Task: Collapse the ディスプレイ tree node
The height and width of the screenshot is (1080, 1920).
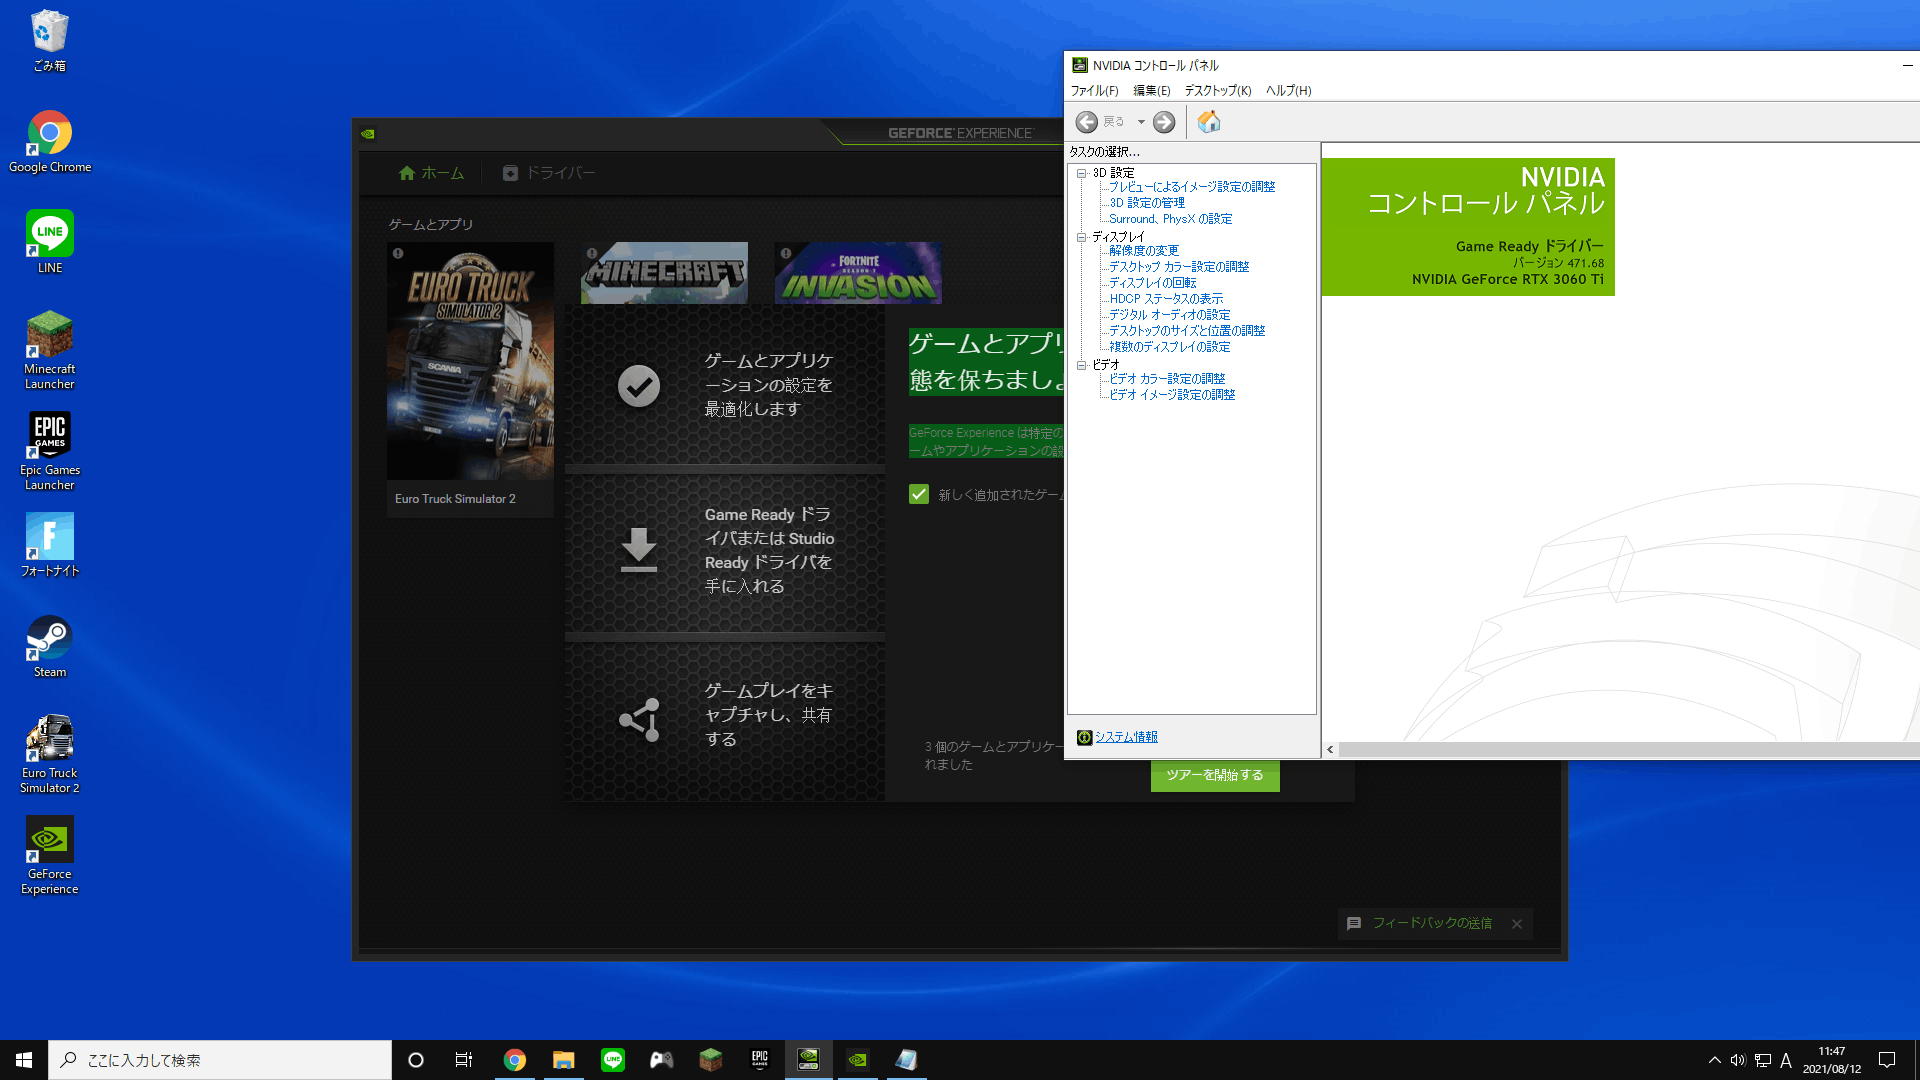Action: click(x=1081, y=237)
